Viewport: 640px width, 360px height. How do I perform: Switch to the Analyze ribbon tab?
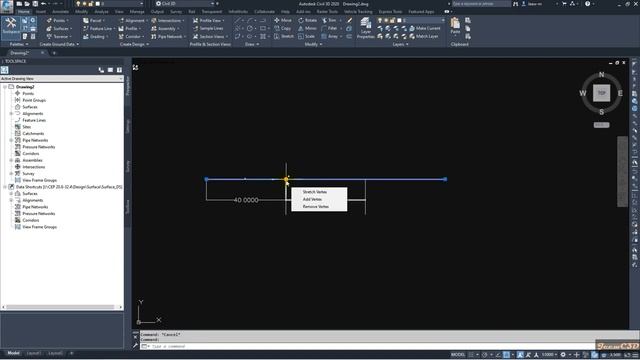tap(101, 12)
